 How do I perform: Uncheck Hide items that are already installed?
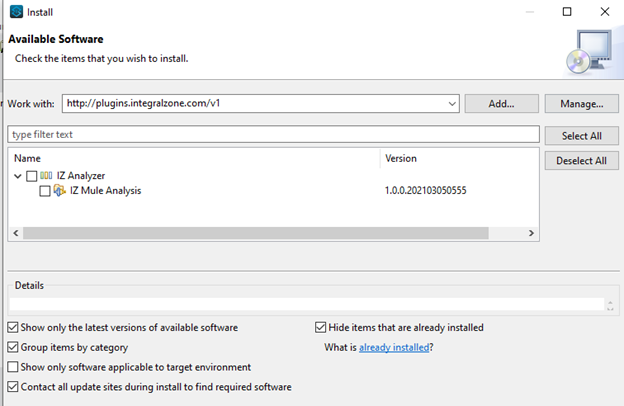coord(321,328)
